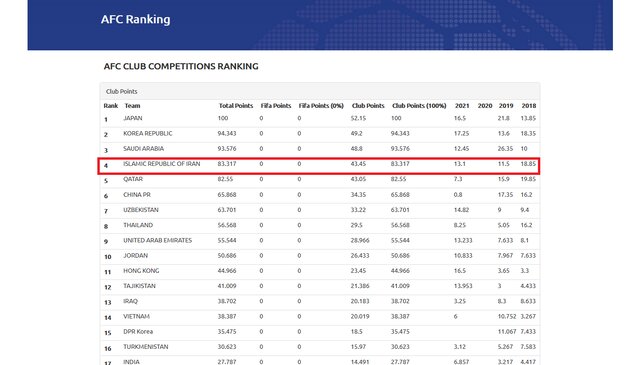Viewport: 640px width, 365px height.
Task: Select the TAJIKISTAN row
Action: click(x=320, y=286)
